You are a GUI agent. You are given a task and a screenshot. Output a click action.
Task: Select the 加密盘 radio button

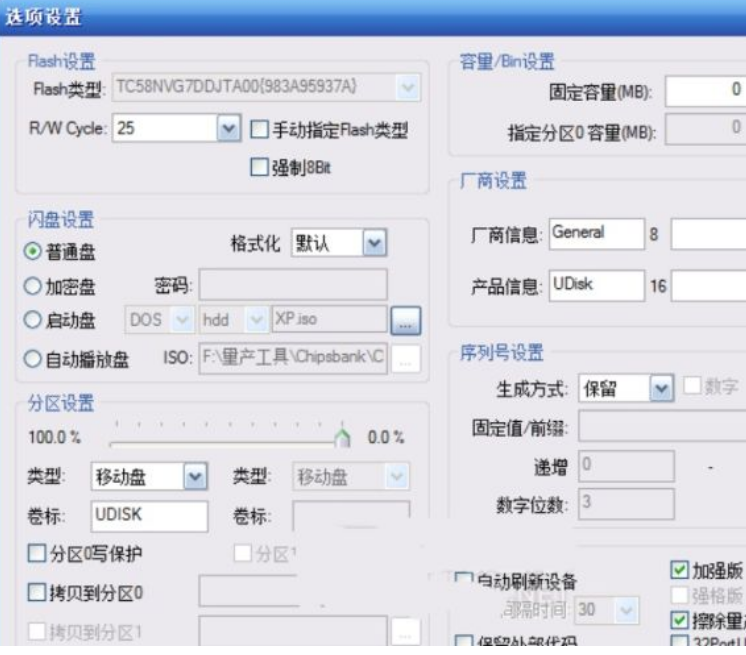(x=33, y=287)
